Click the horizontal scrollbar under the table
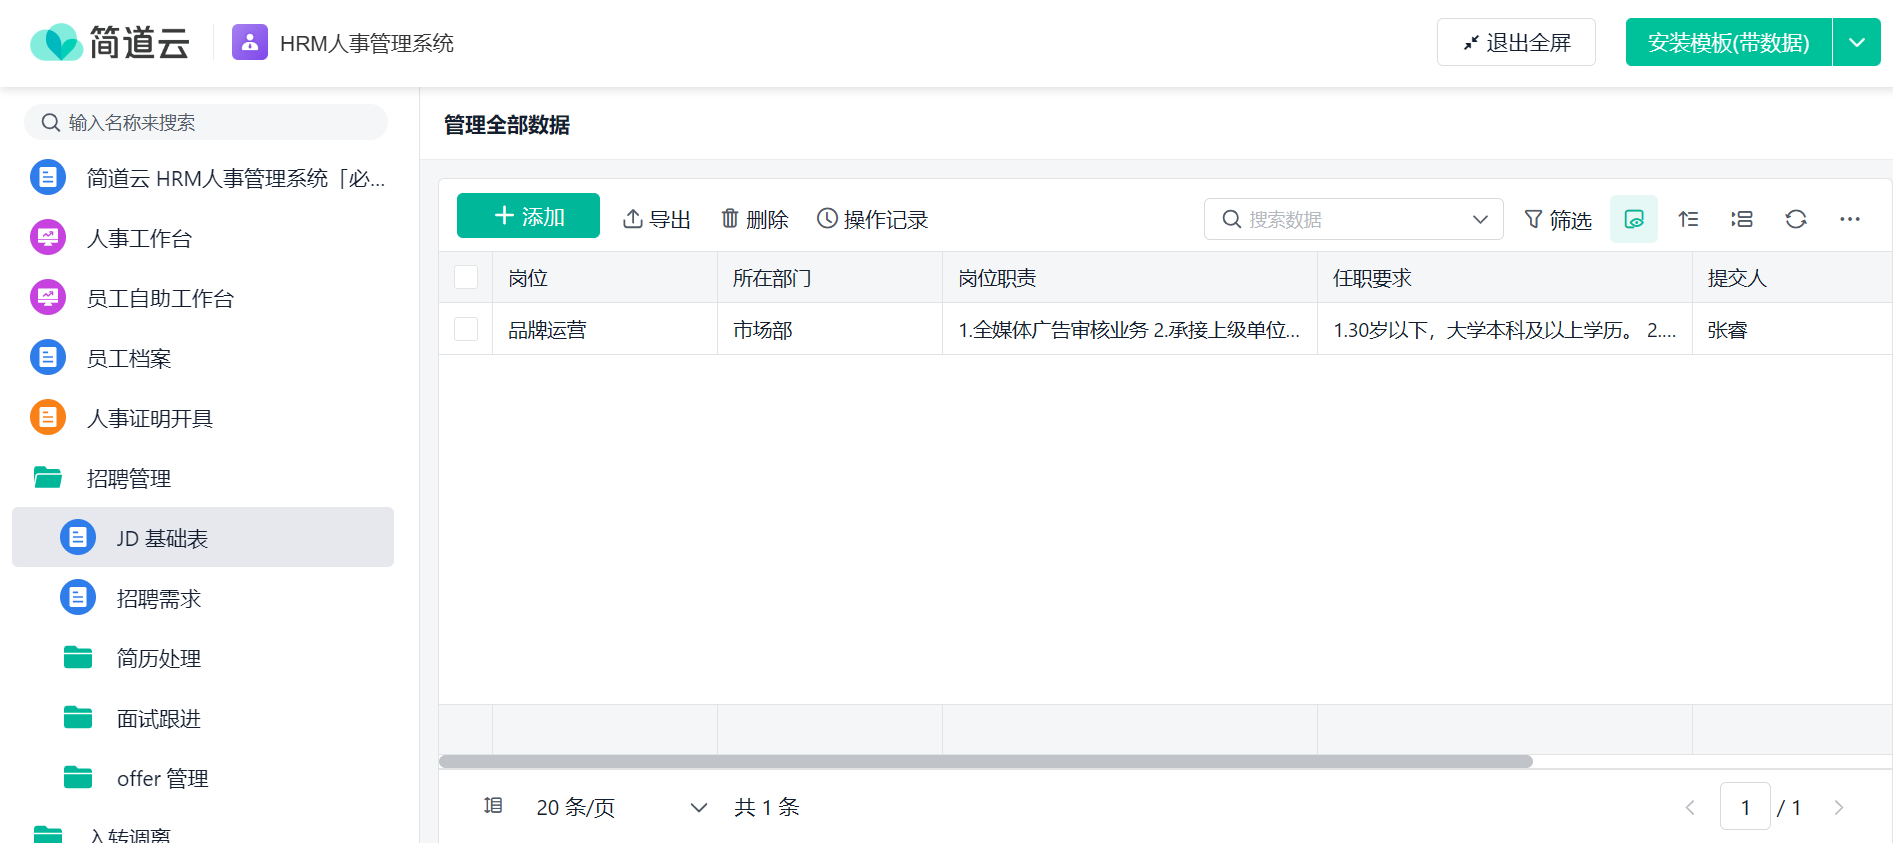Viewport: 1893px width, 843px height. coord(985,761)
